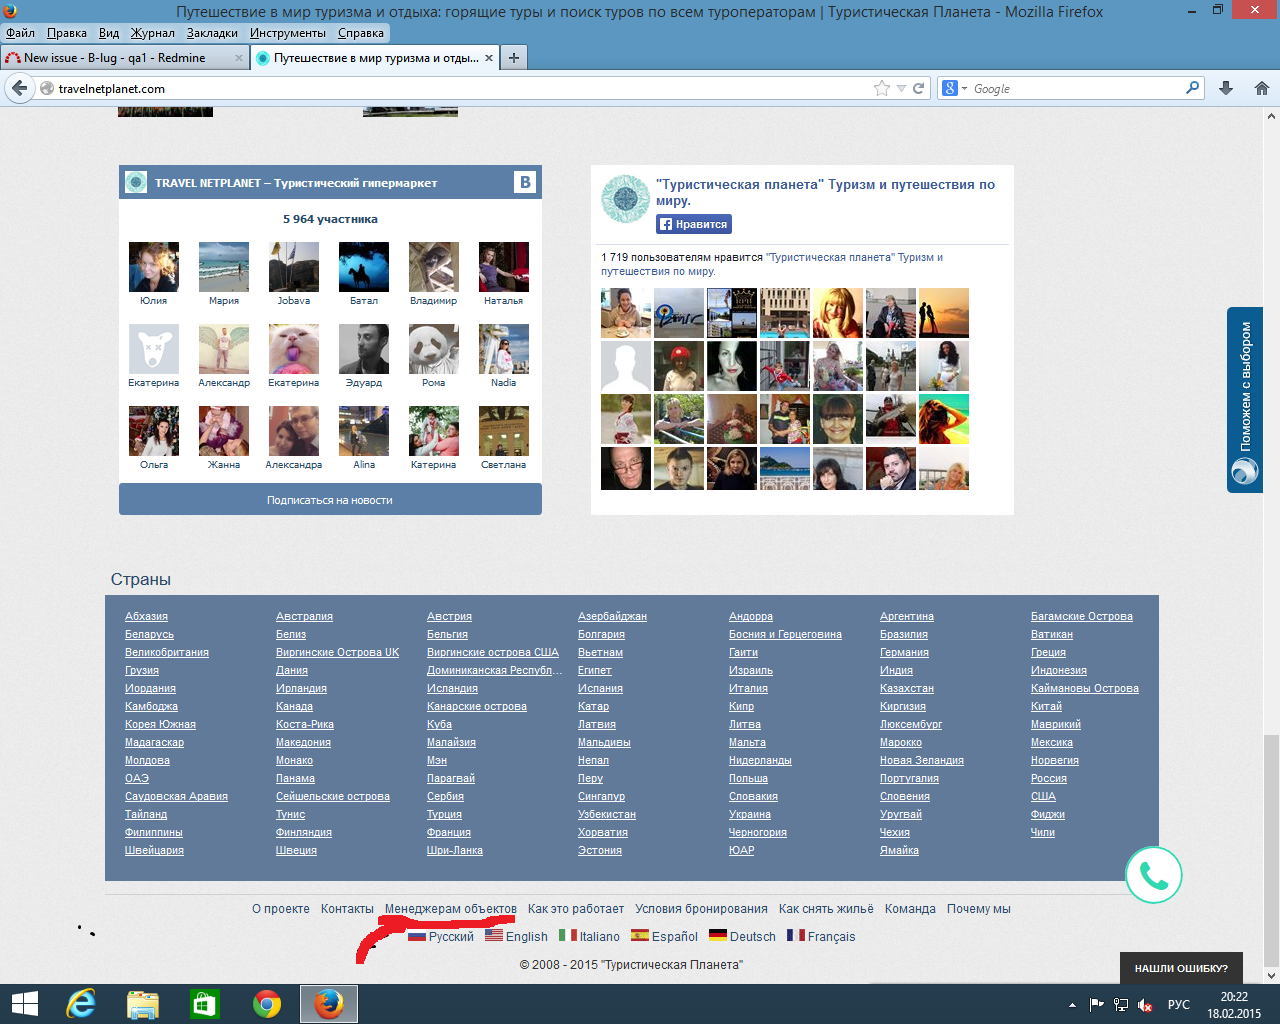
Task: Click the green phone callback icon
Action: click(1153, 876)
